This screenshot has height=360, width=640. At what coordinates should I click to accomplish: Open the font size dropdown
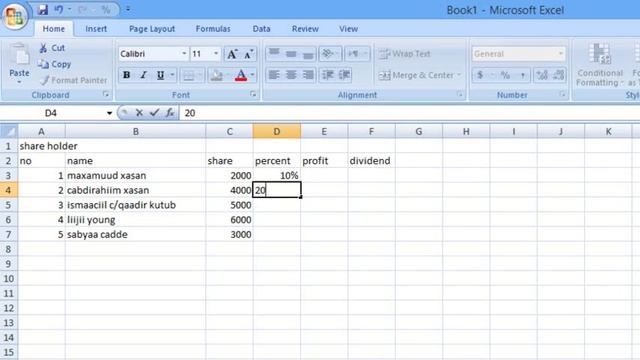pos(216,54)
